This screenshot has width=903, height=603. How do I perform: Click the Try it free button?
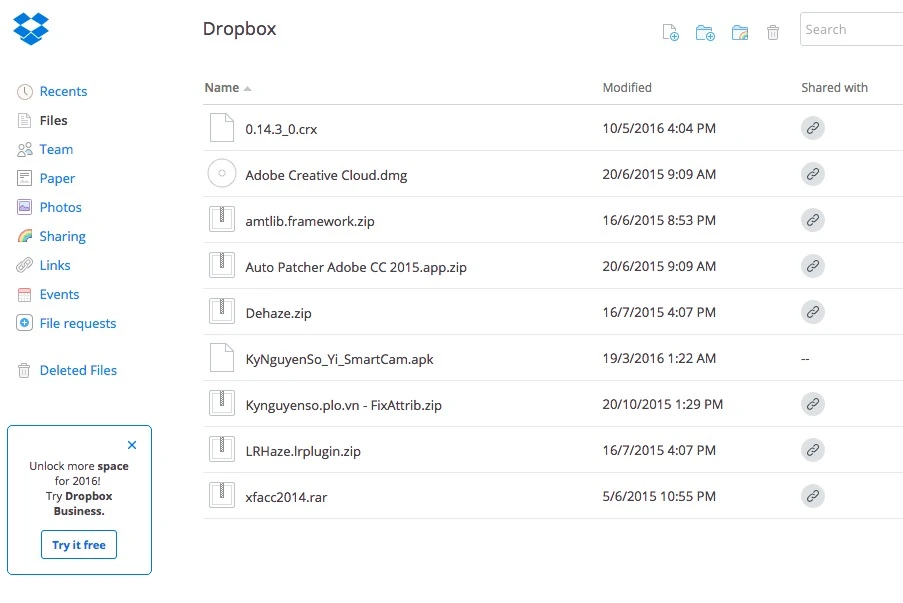coord(79,545)
